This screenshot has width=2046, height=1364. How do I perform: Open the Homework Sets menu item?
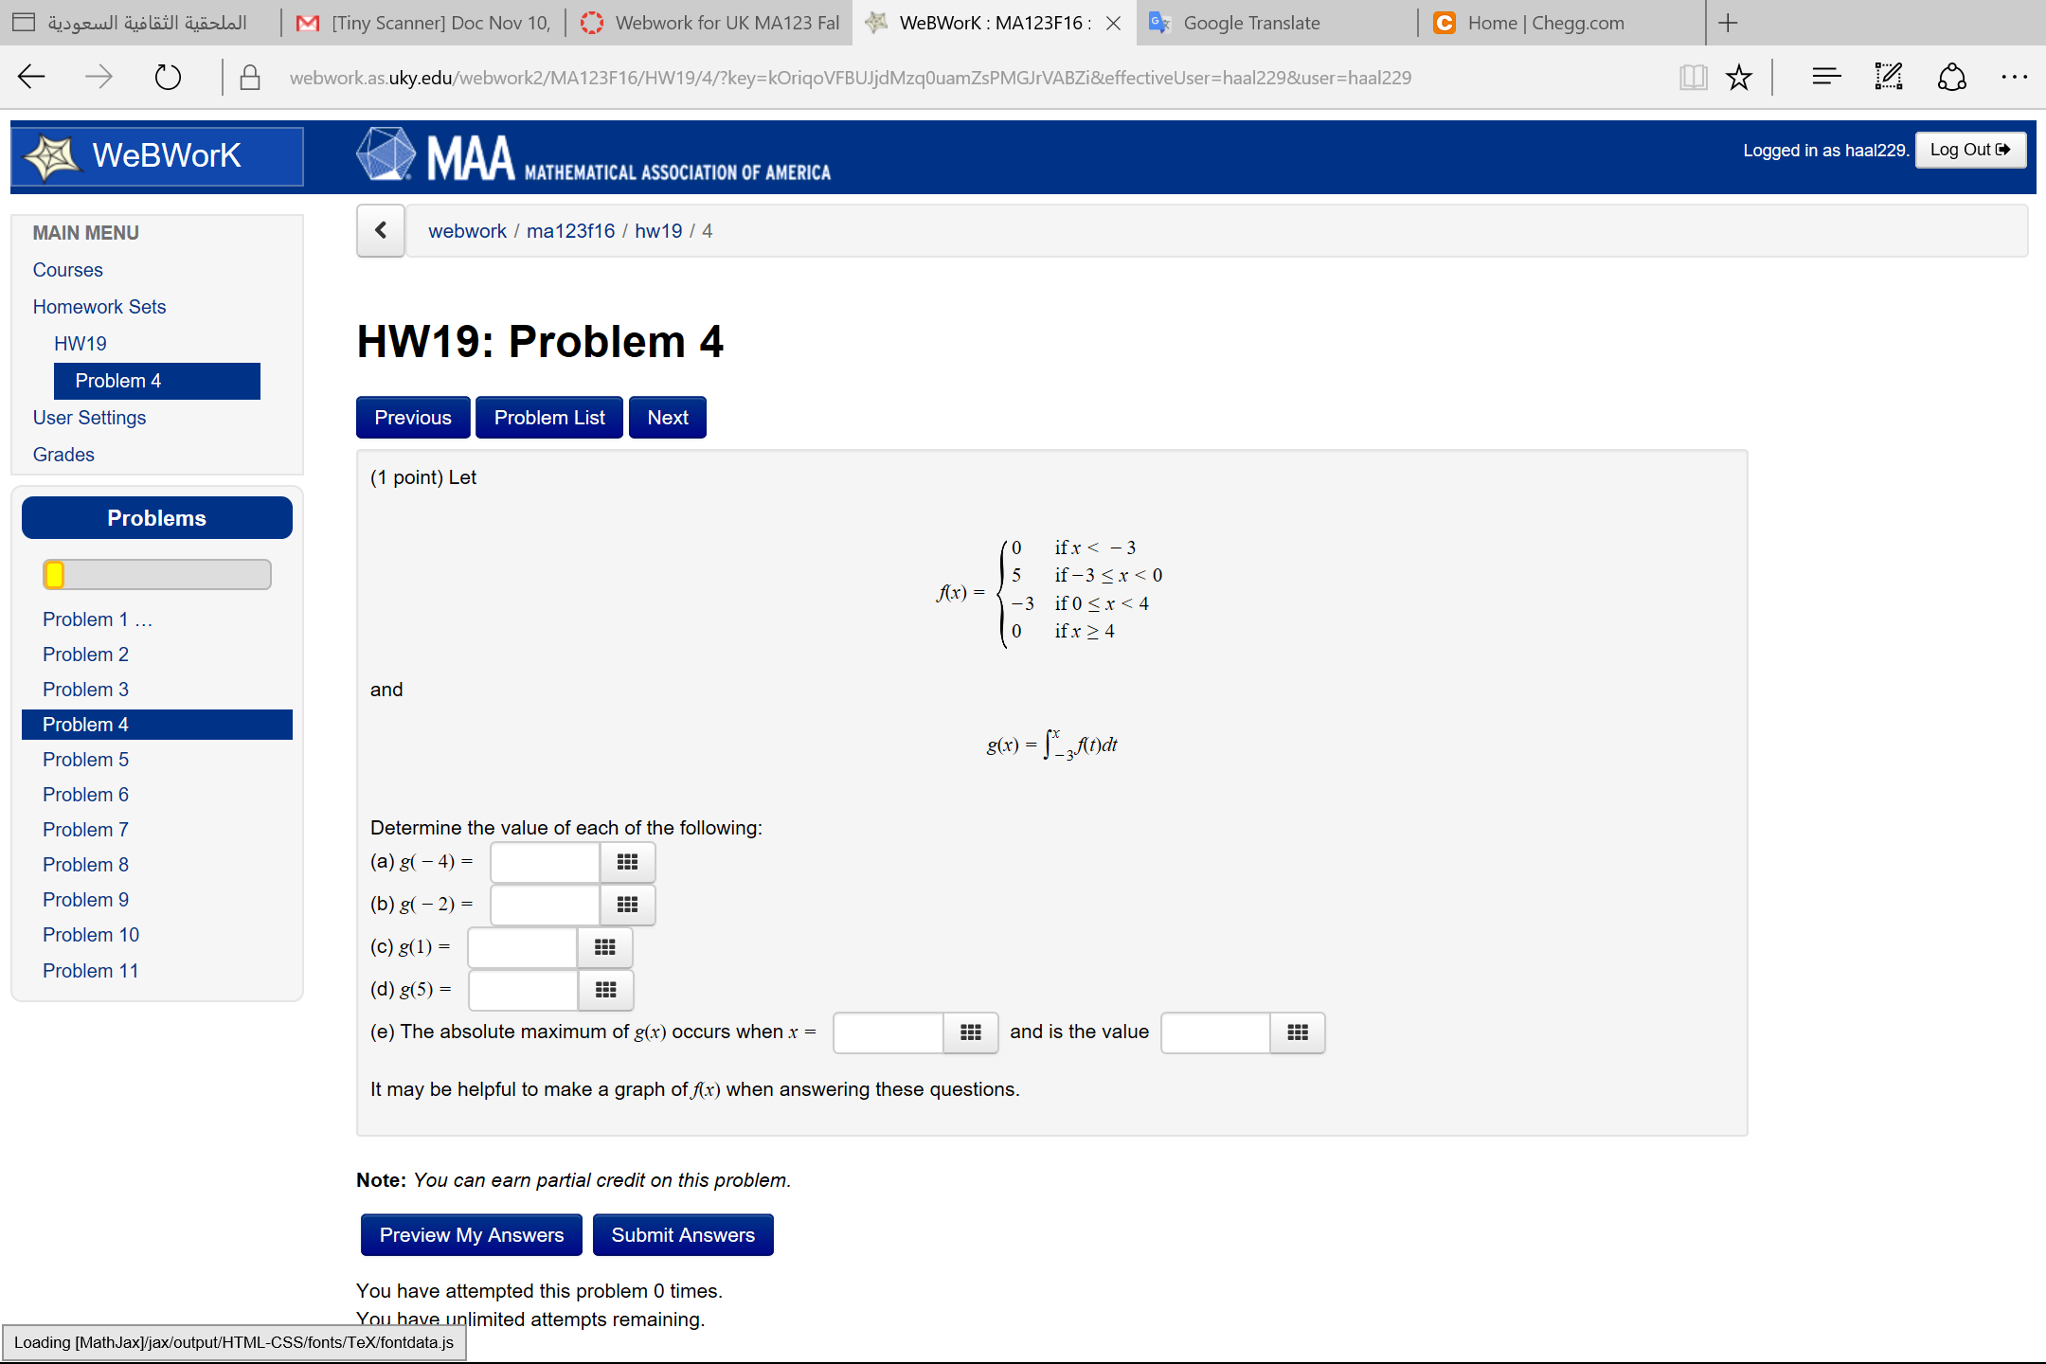pyautogui.click(x=97, y=304)
